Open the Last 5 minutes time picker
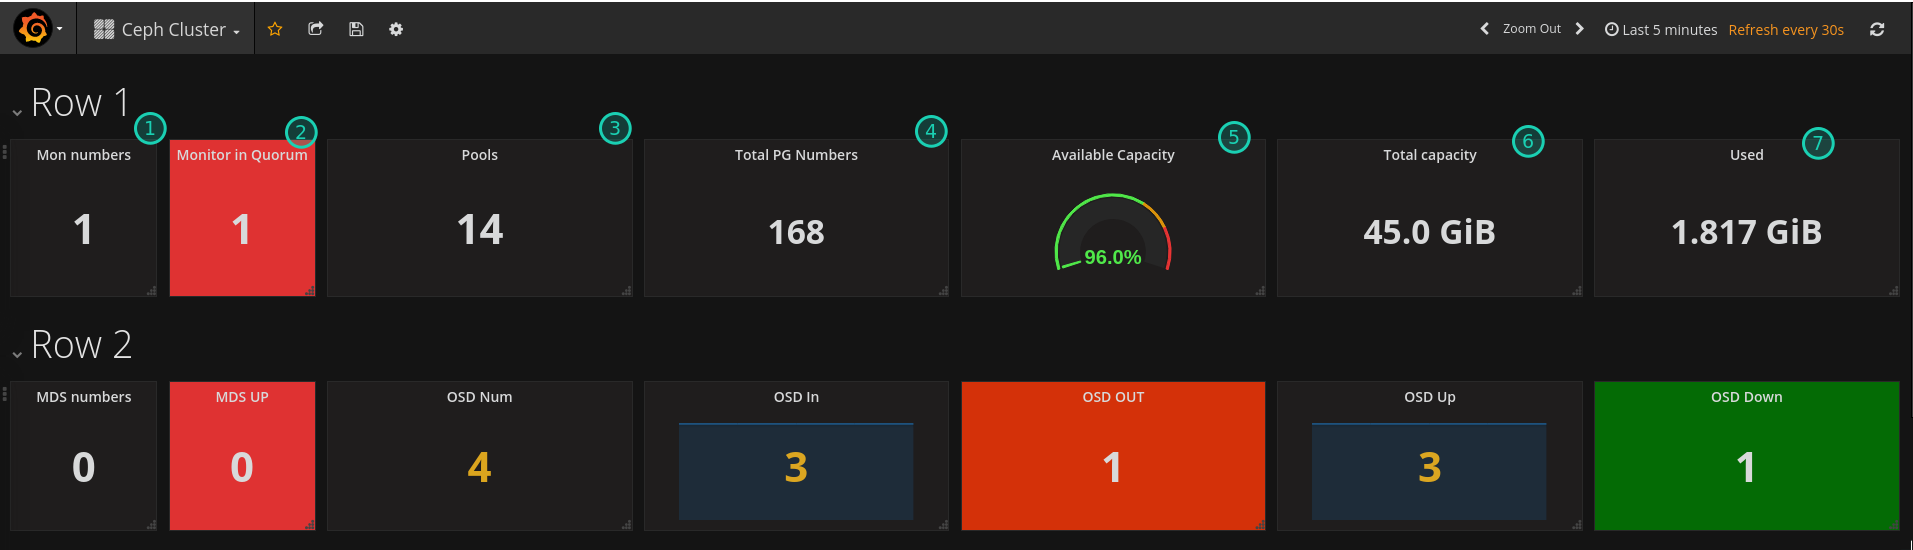This screenshot has height=550, width=1913. click(1661, 30)
